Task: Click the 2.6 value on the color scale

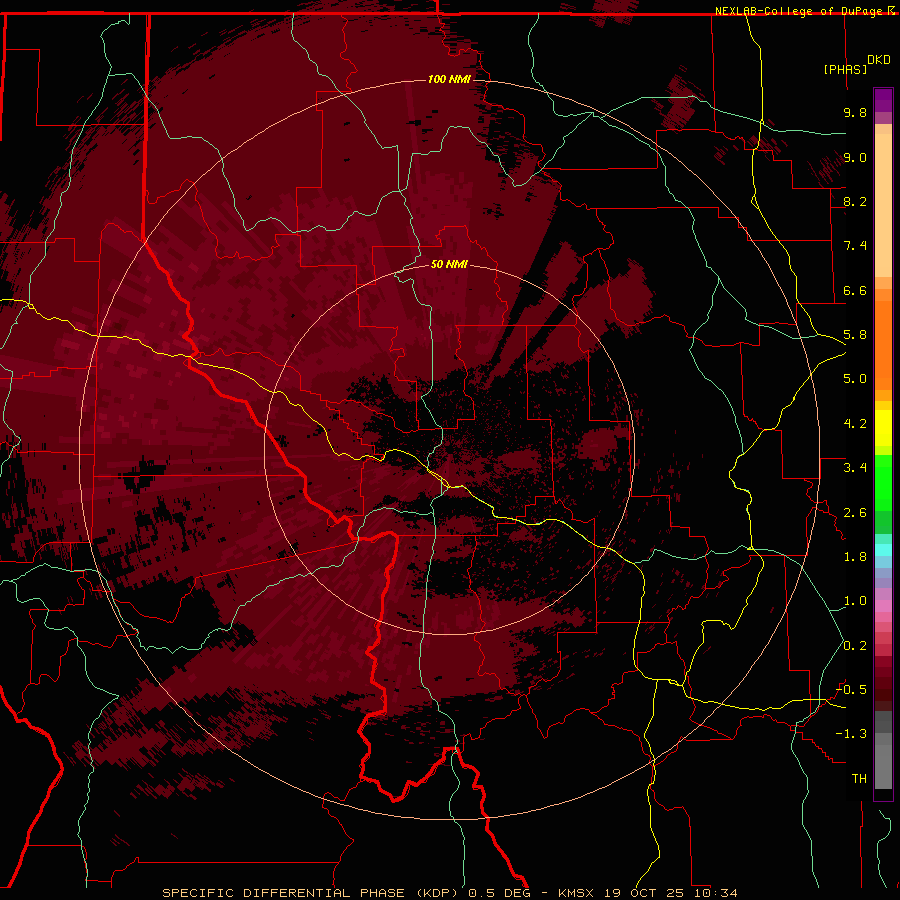Action: point(855,513)
